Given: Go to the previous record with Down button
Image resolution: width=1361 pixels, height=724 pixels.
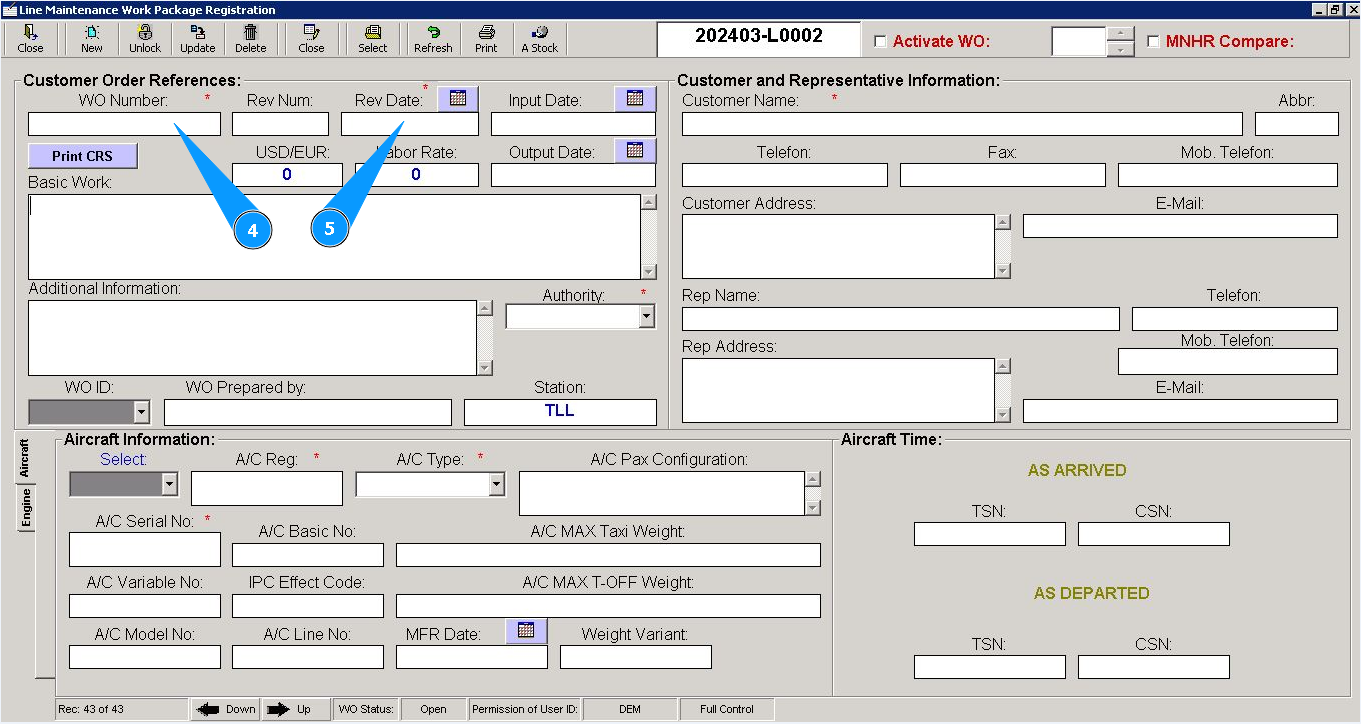Looking at the screenshot, I should tap(226, 709).
